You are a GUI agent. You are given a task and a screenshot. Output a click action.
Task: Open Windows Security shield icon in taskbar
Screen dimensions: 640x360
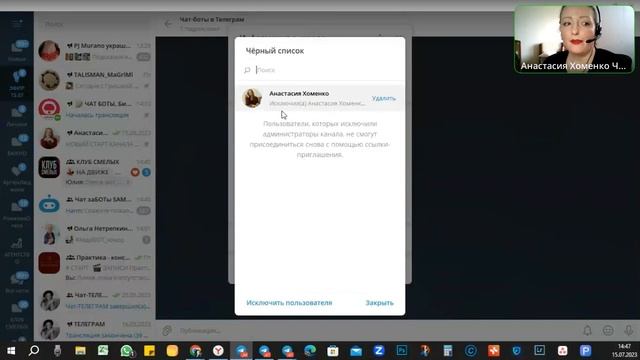517,351
